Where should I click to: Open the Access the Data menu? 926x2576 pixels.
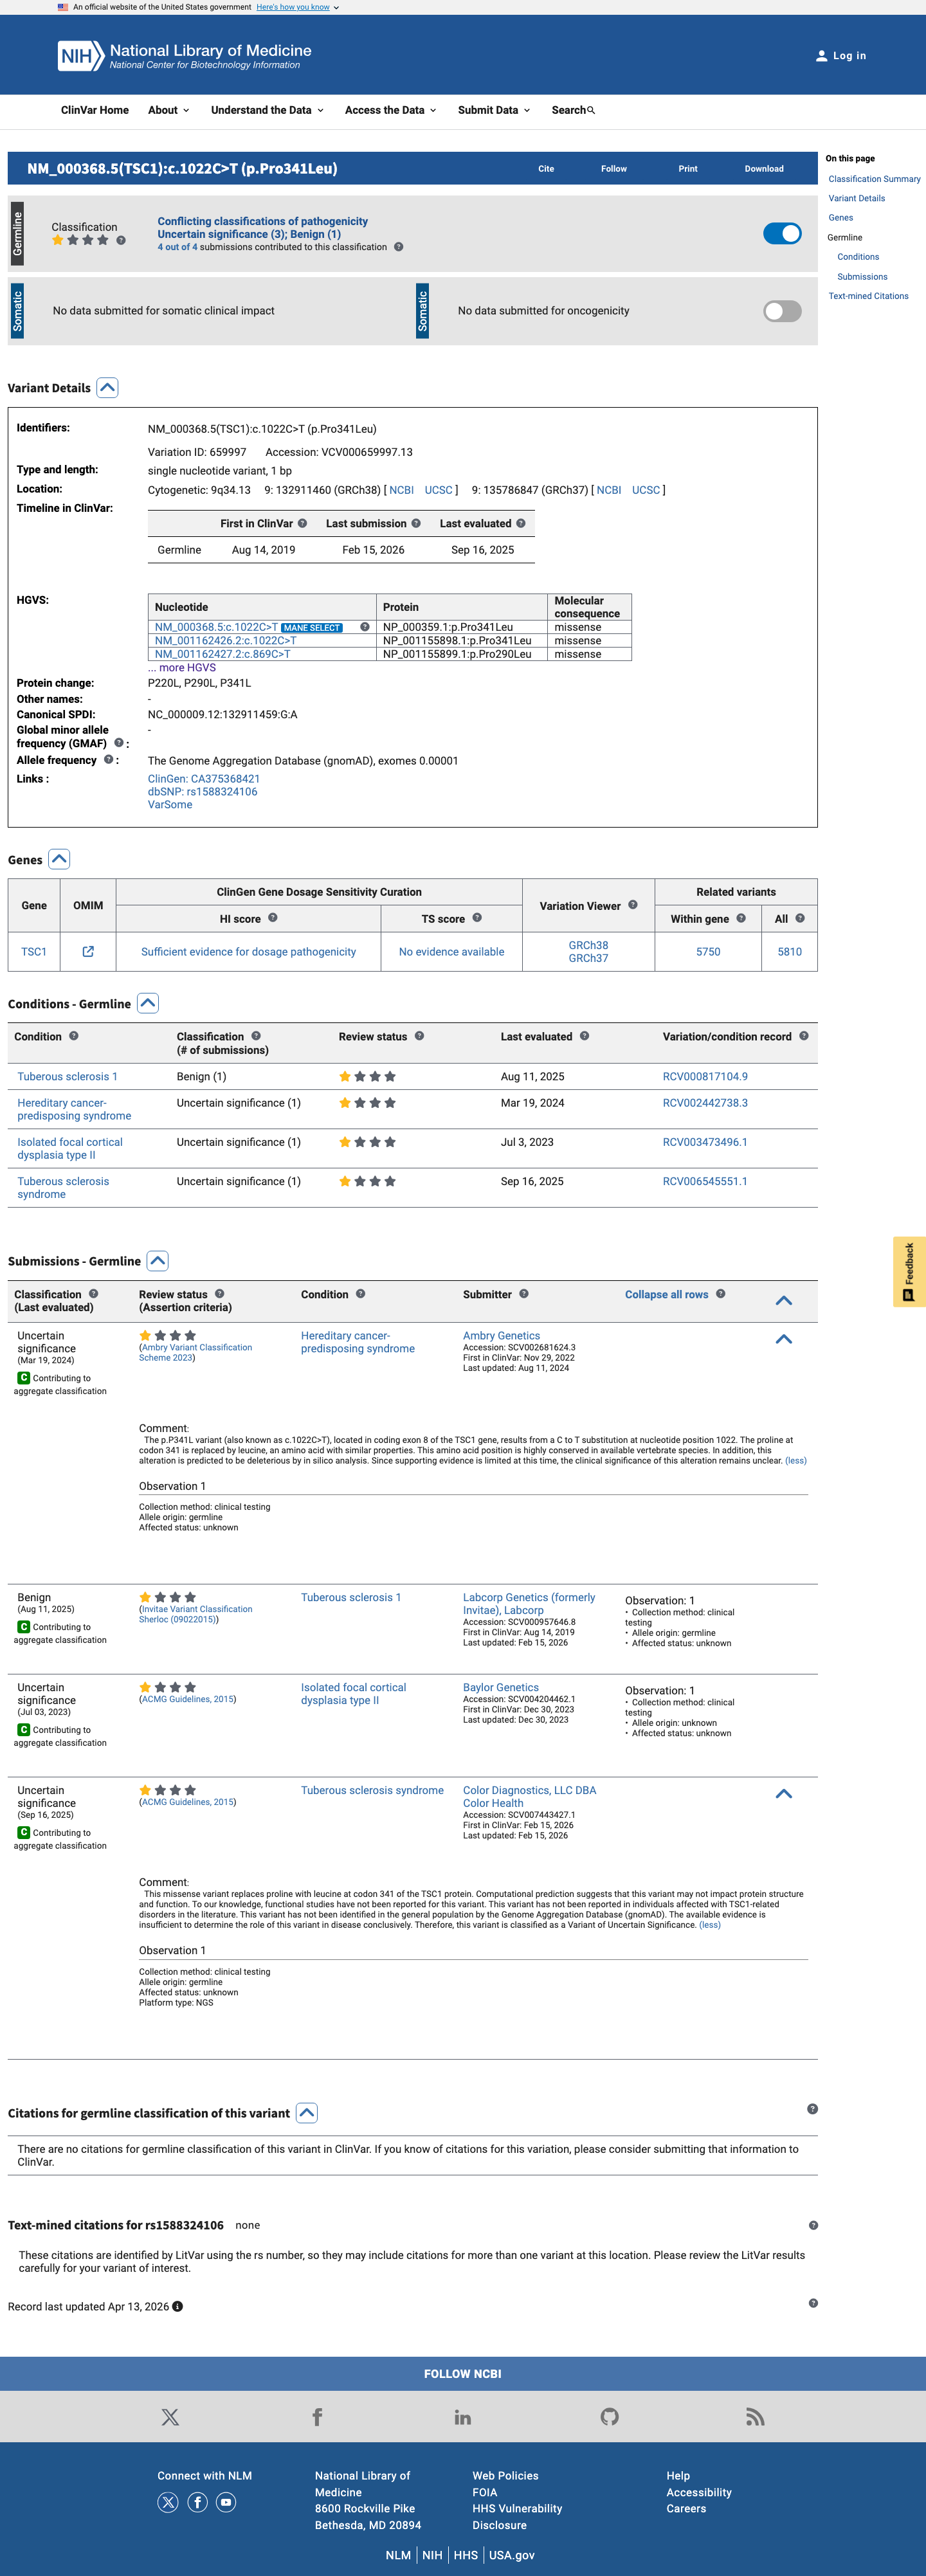[x=390, y=110]
